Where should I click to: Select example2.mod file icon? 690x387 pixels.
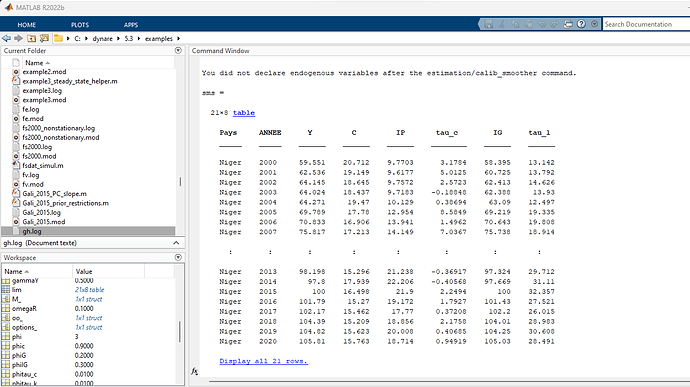16,72
